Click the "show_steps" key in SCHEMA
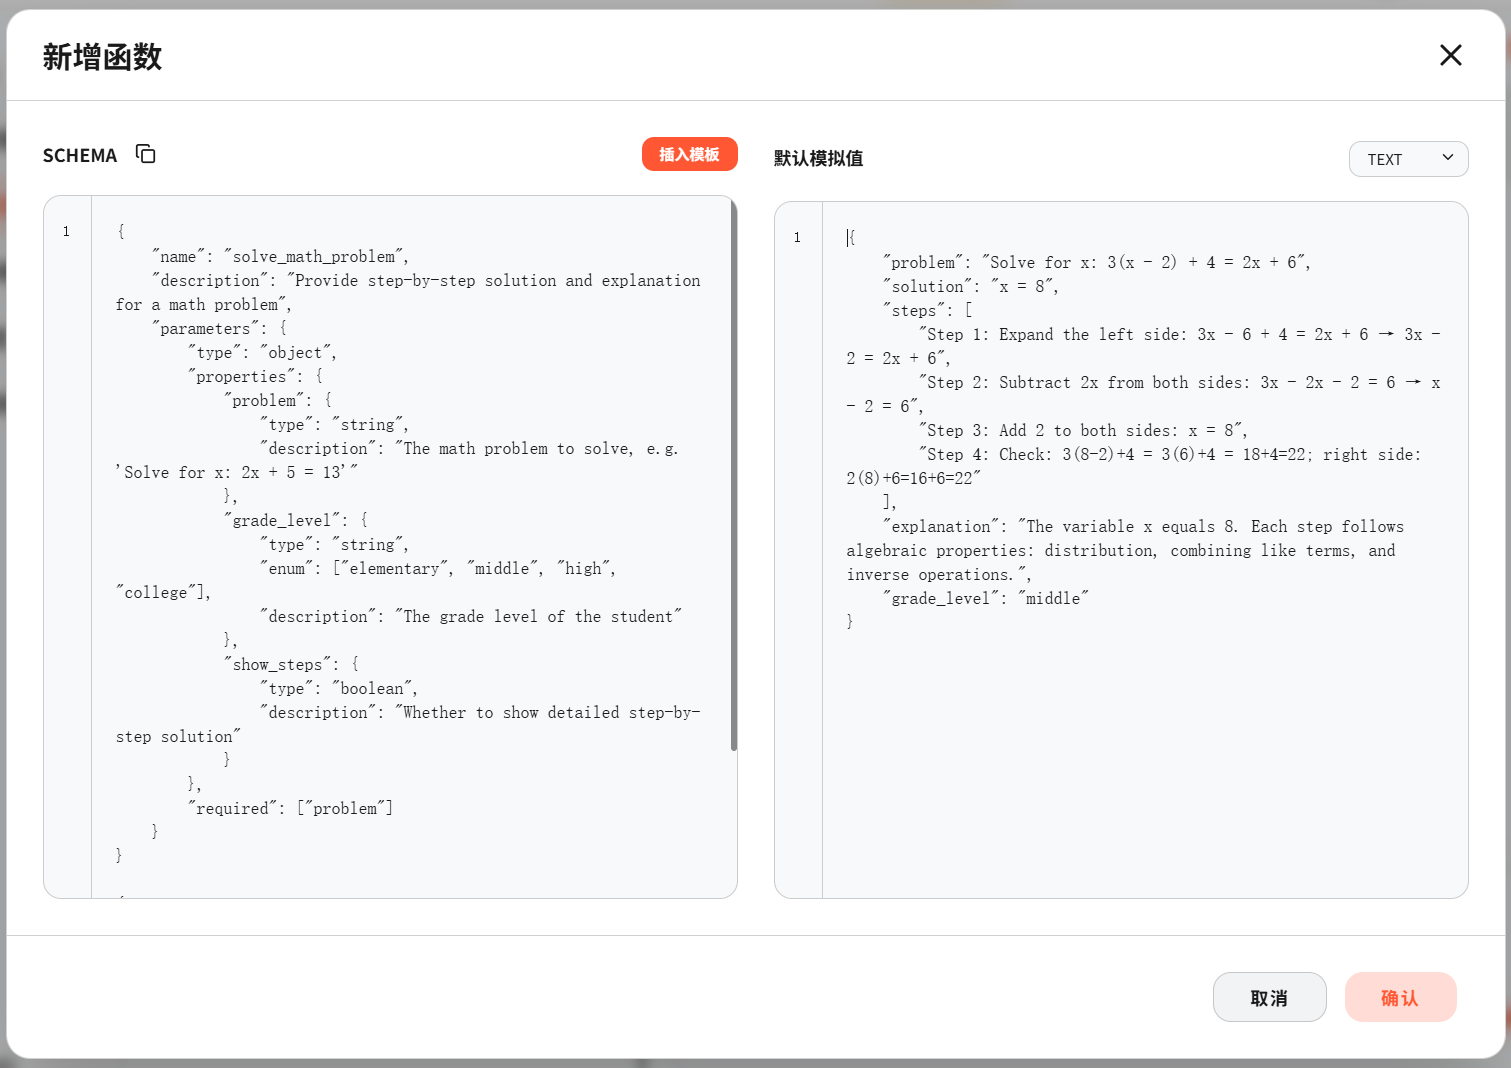The height and width of the screenshot is (1068, 1511). (x=277, y=665)
